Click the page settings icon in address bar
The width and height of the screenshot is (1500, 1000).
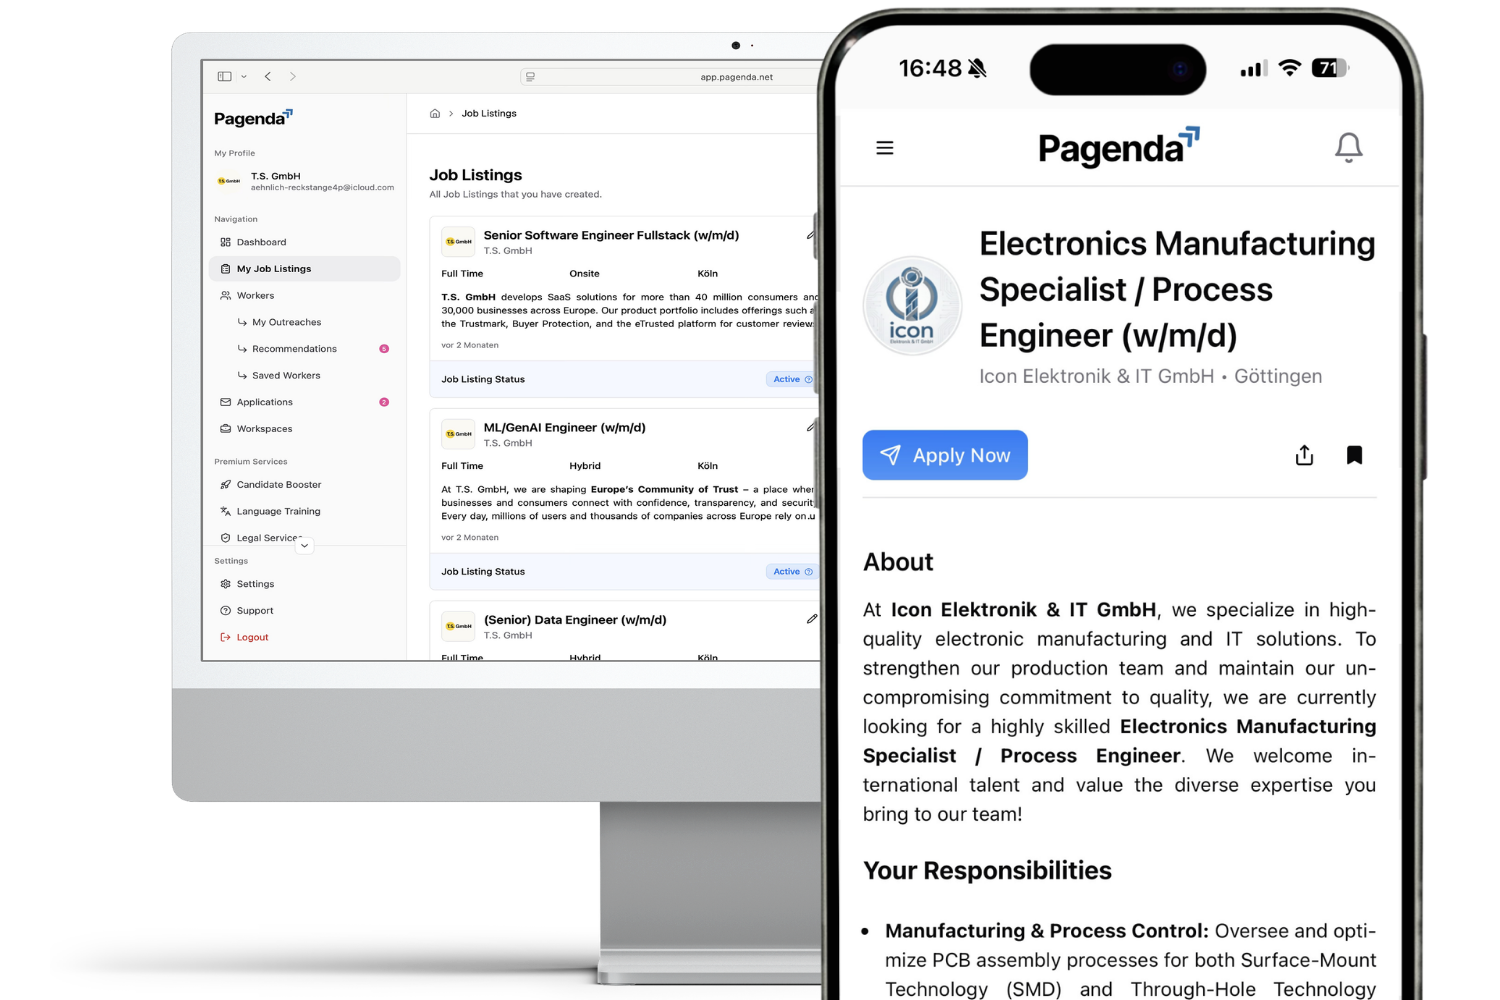pyautogui.click(x=530, y=77)
